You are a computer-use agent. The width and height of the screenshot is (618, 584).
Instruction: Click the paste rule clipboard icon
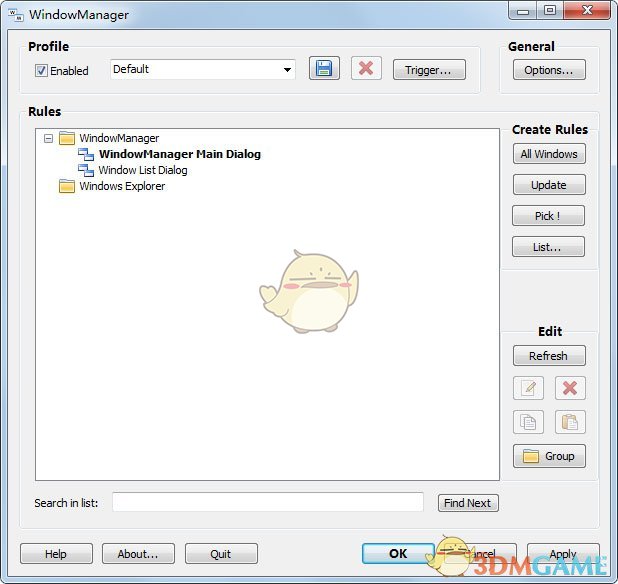[x=570, y=422]
